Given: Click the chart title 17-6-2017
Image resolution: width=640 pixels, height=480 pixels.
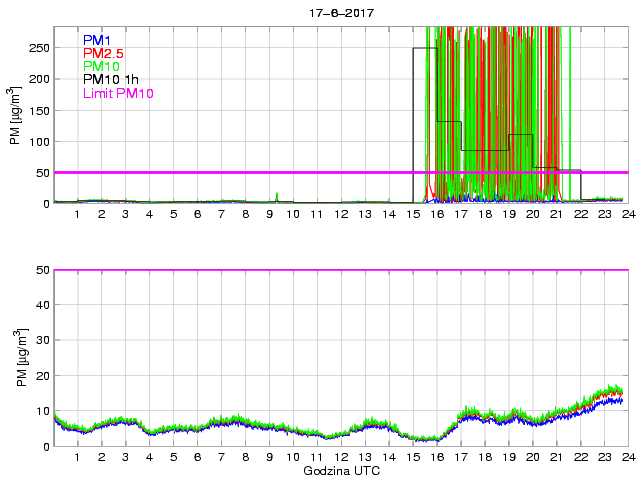Looking at the screenshot, I should tap(339, 12).
